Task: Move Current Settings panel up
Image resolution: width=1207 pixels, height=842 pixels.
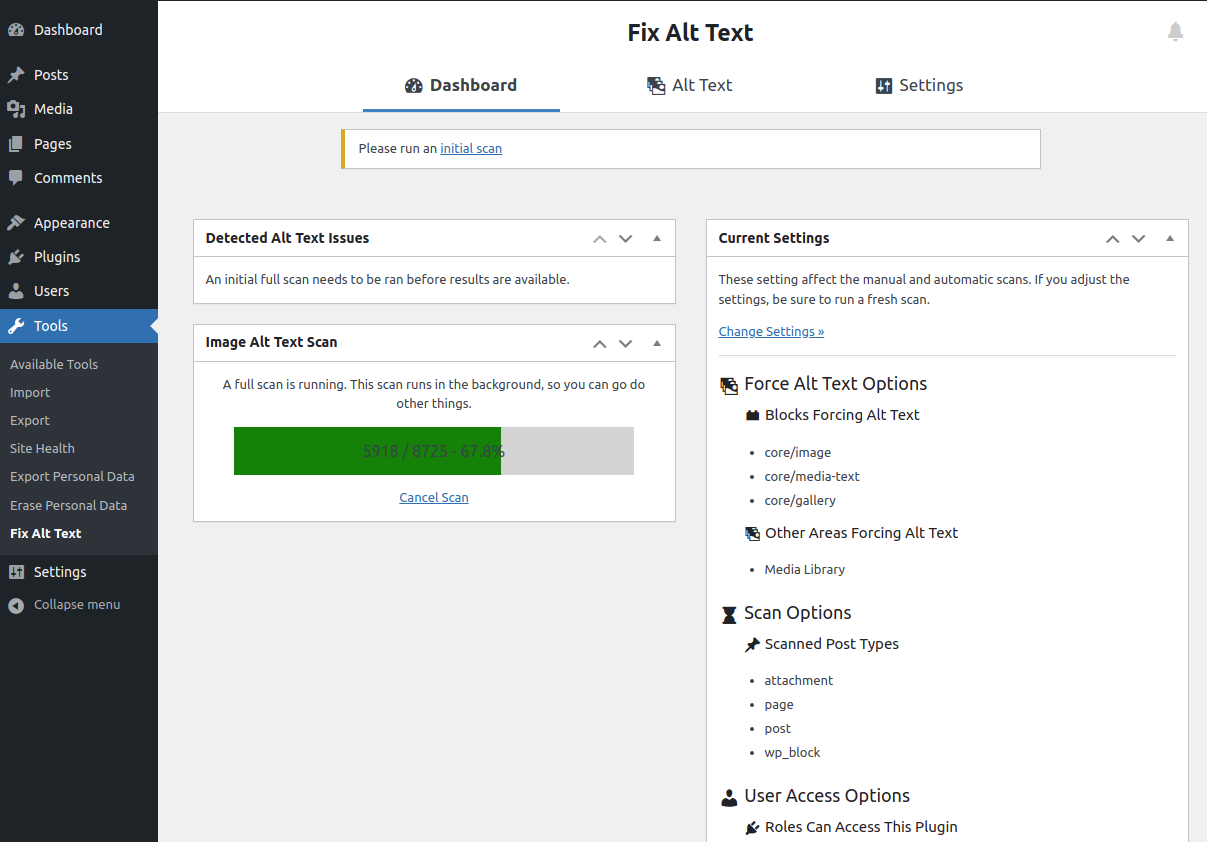Action: pos(1113,239)
